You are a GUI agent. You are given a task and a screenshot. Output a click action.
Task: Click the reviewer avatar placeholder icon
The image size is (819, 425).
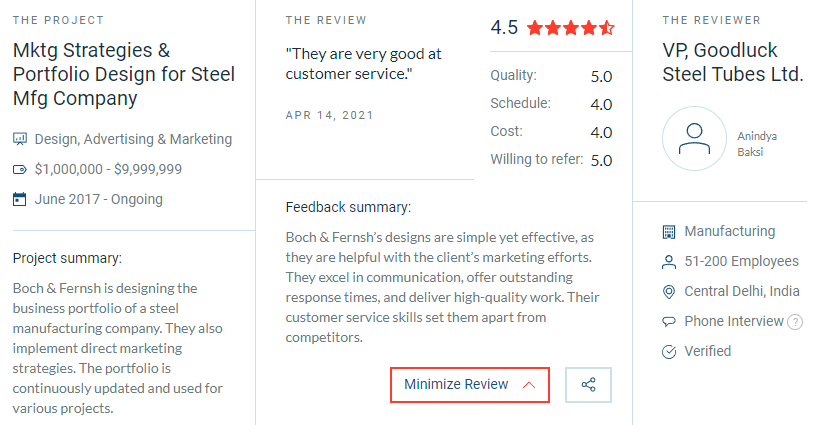point(694,139)
